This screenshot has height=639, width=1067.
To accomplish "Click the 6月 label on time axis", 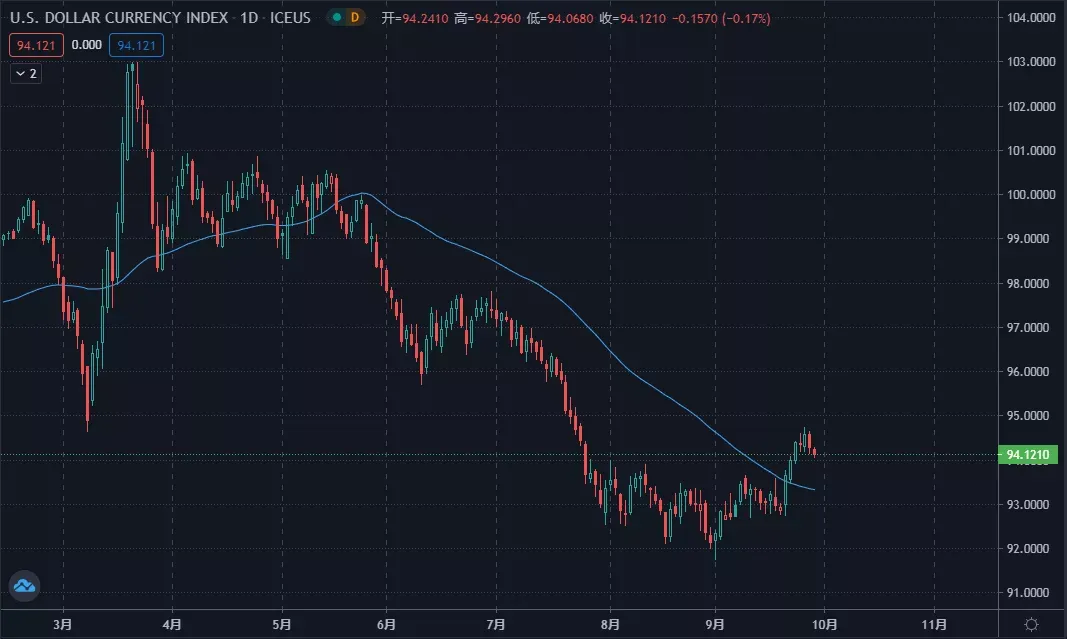I will [x=387, y=624].
